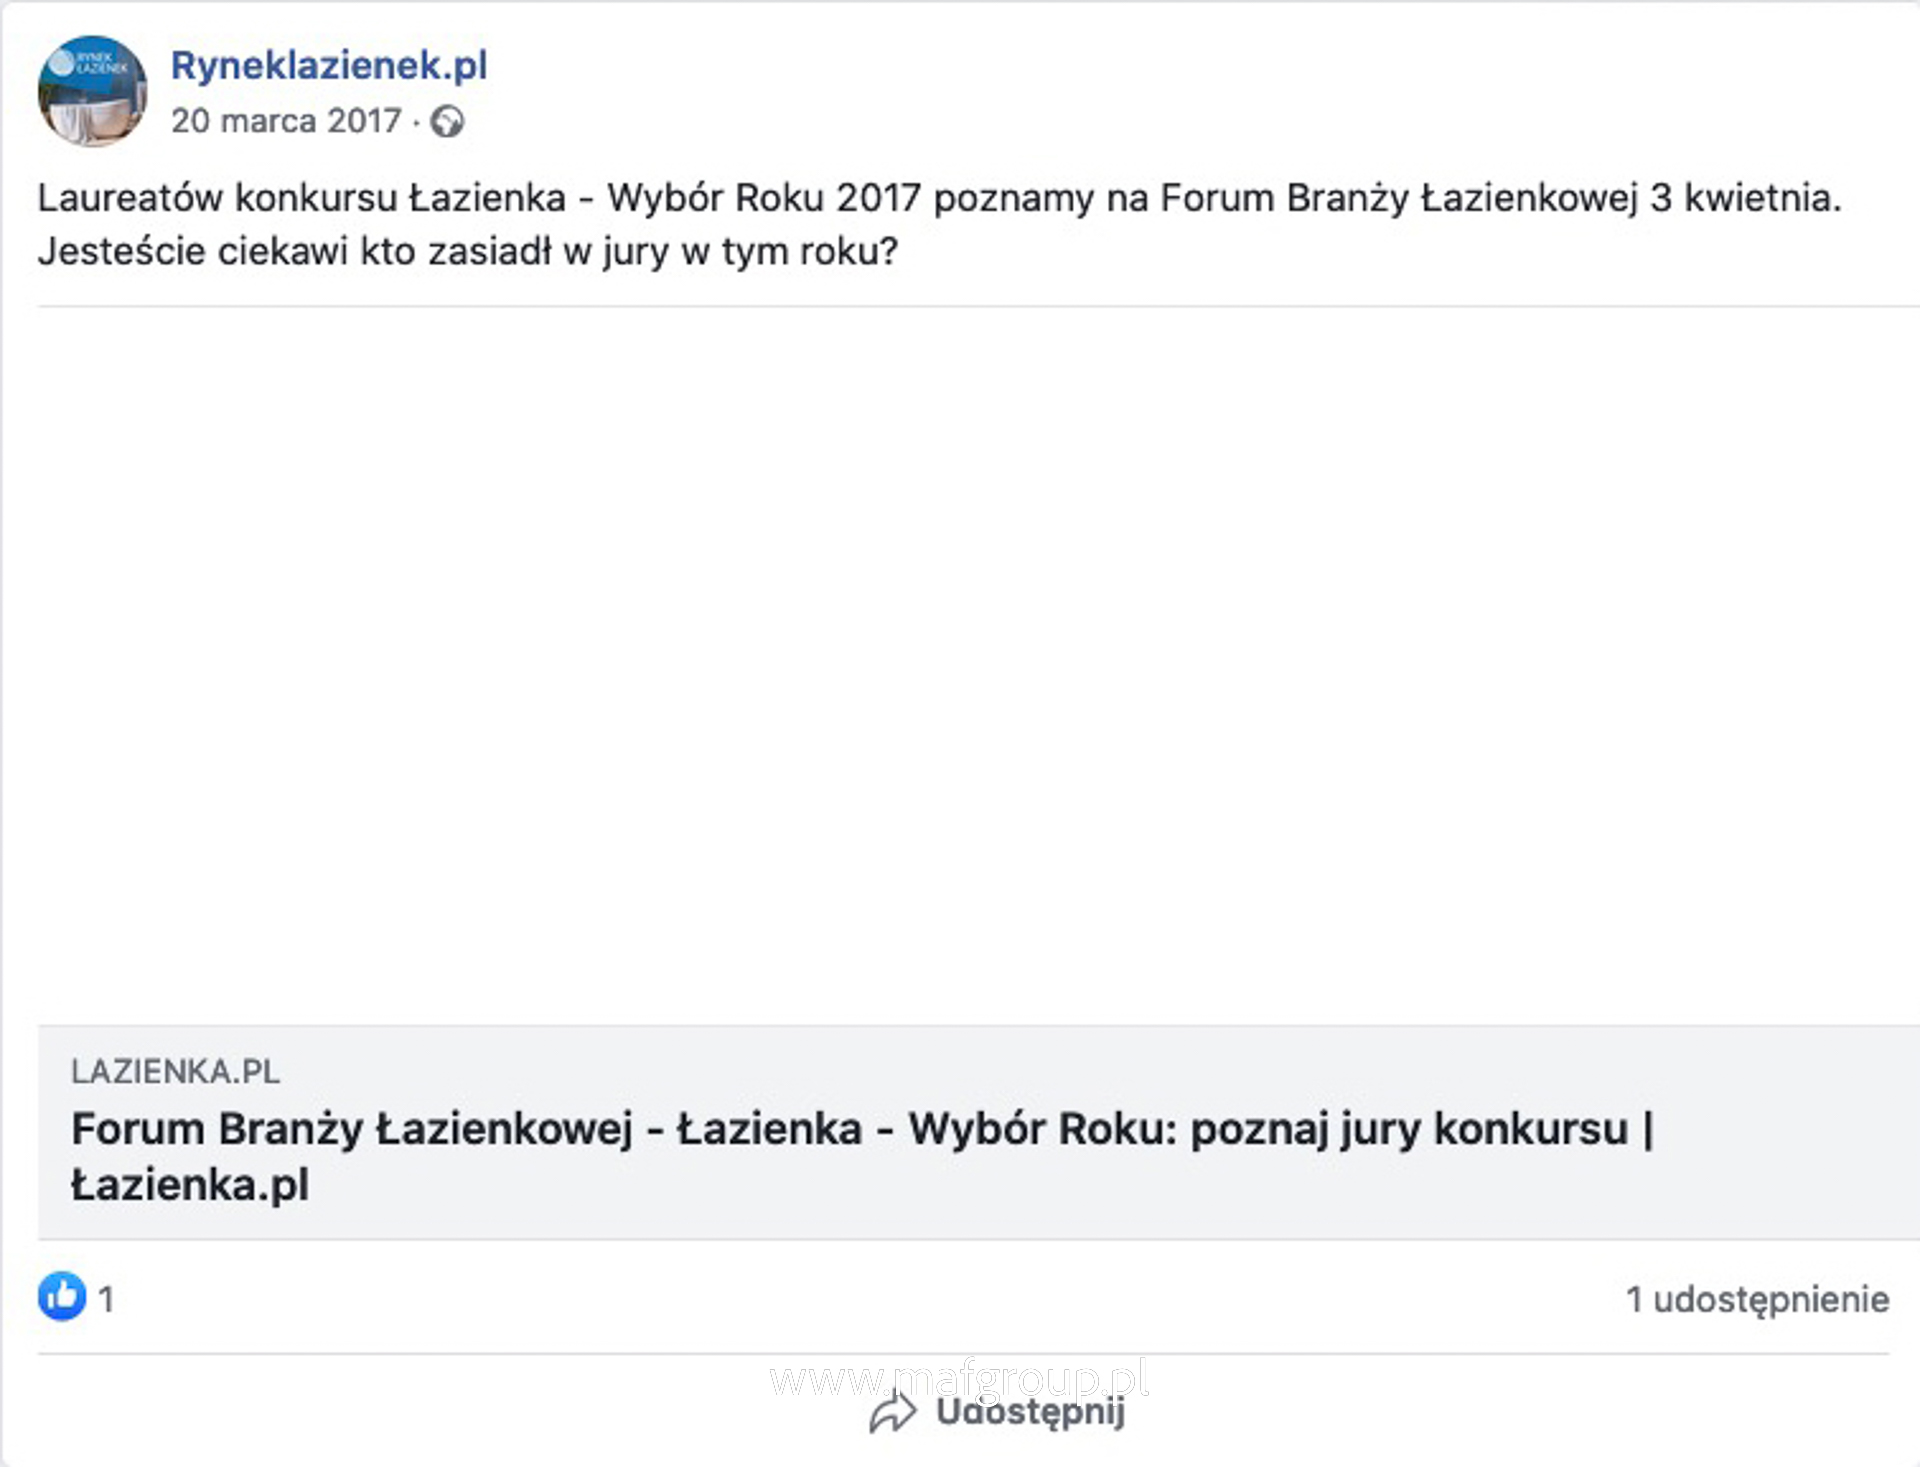Click poznaj jury konkursu in link title
This screenshot has width=1920, height=1467.
coord(1410,1130)
